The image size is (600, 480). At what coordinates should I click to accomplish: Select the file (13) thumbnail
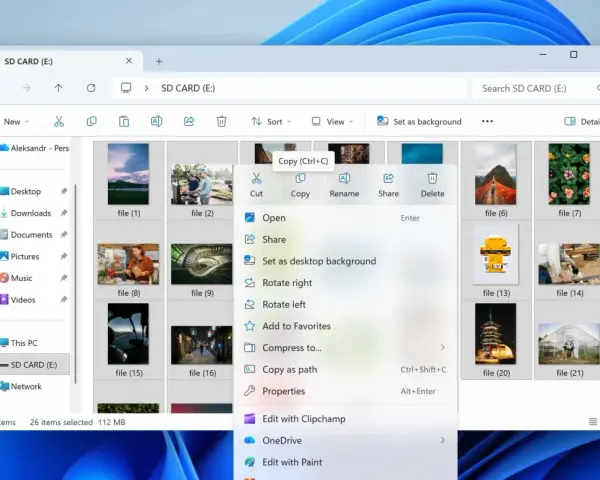[x=496, y=254]
